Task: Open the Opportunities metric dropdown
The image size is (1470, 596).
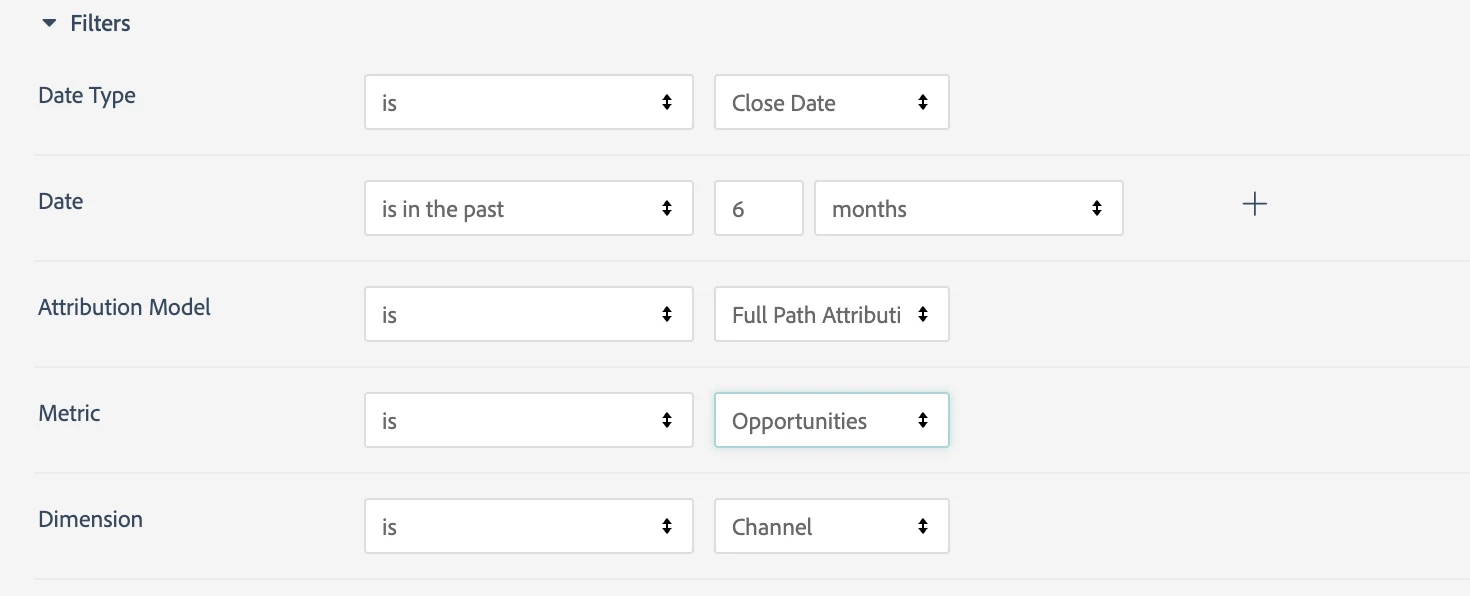Action: (831, 420)
